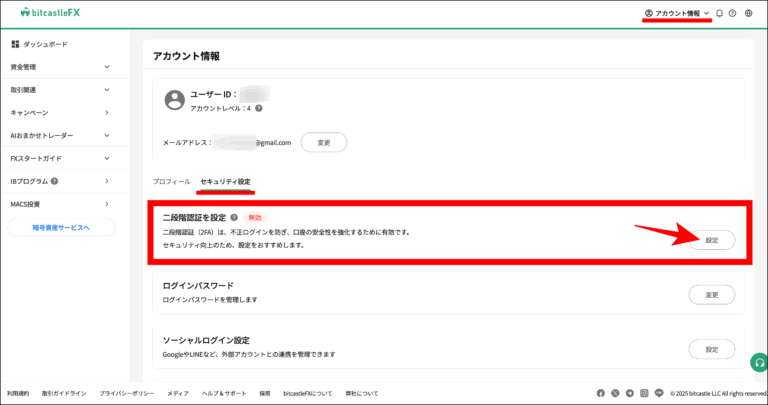This screenshot has height=405, width=768.
Task: Switch to the プロフィール tab
Action: (171, 182)
